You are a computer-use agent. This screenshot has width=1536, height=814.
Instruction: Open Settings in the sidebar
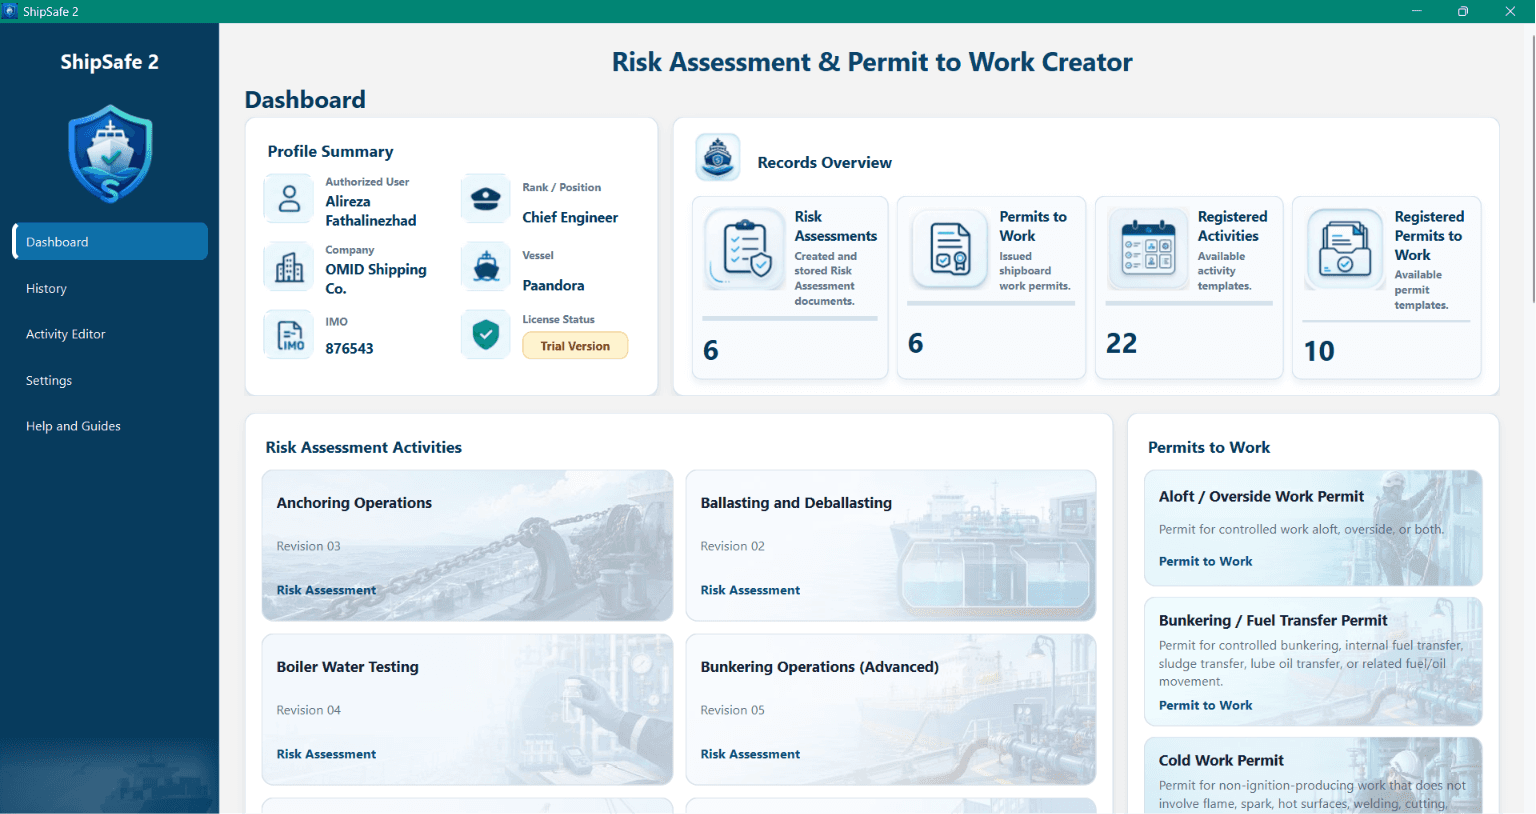point(110,380)
